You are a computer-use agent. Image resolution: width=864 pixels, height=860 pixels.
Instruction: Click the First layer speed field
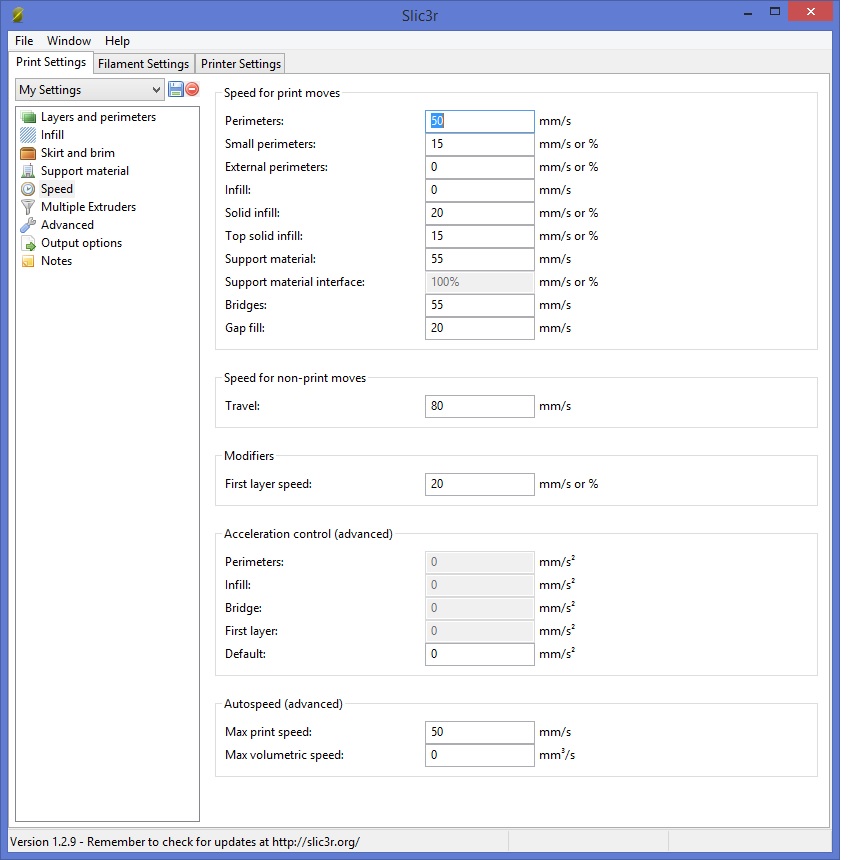click(x=479, y=484)
